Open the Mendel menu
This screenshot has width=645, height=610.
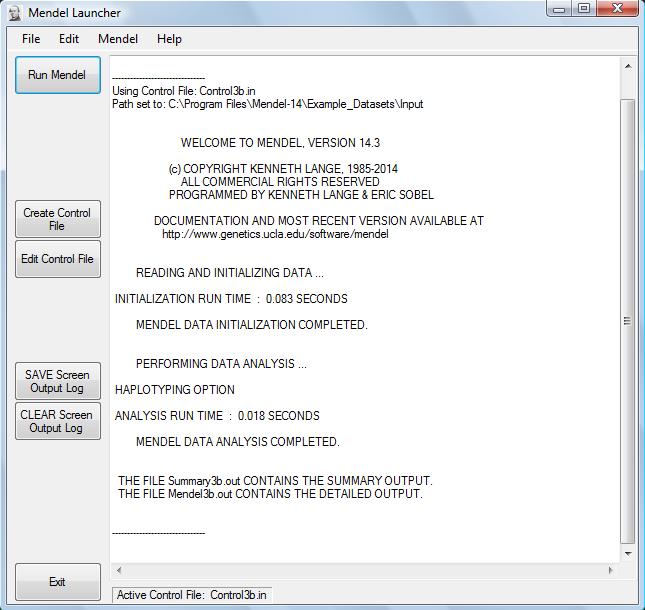point(118,39)
